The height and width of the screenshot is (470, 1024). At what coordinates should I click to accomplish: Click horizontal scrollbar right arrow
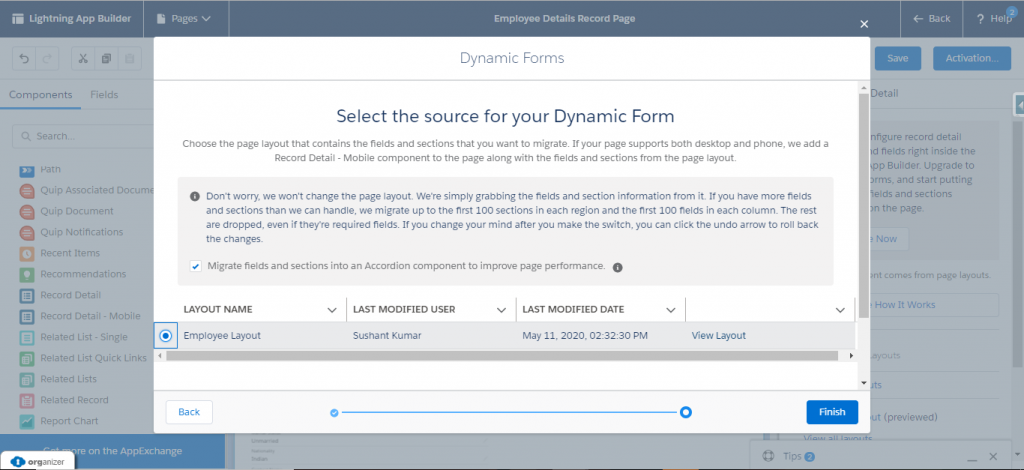click(x=851, y=356)
